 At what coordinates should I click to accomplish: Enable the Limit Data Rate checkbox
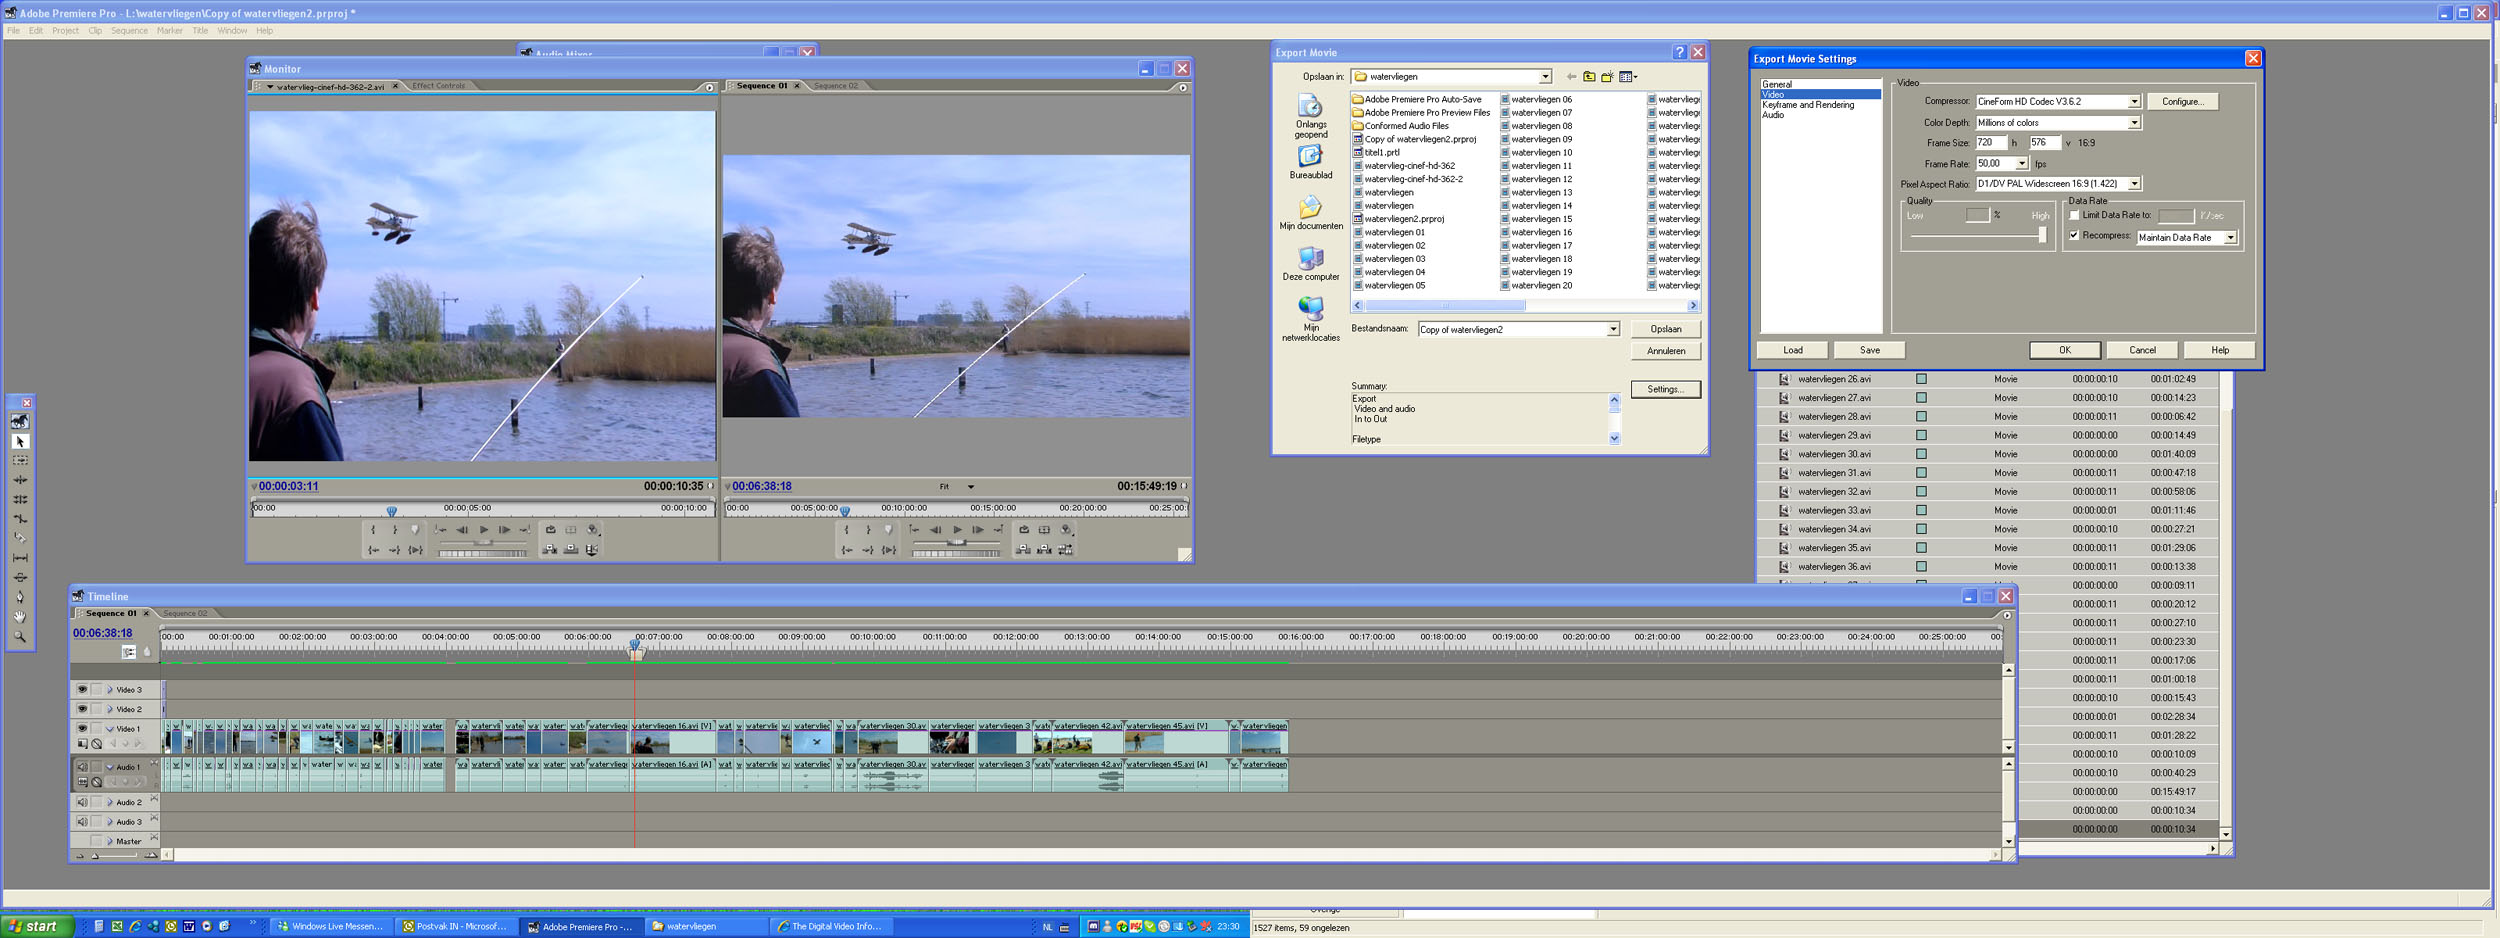pos(2074,215)
